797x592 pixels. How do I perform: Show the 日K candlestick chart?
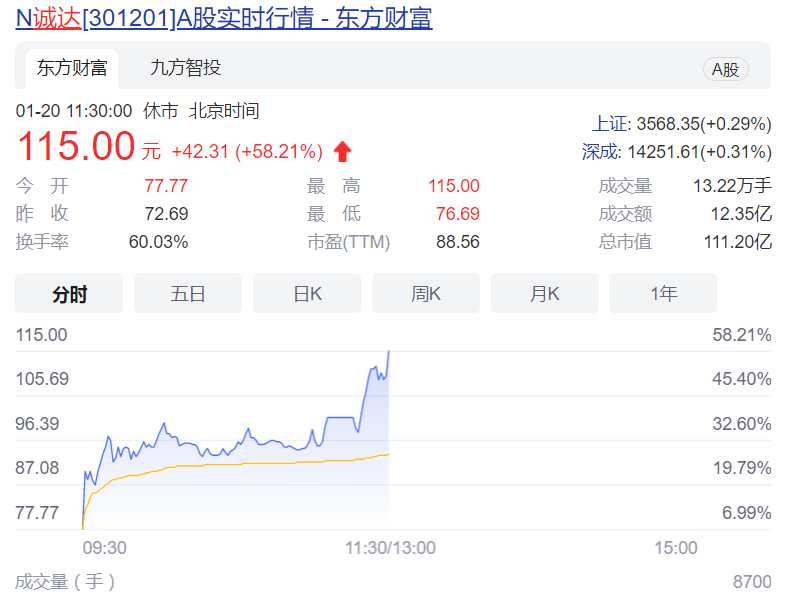click(307, 294)
